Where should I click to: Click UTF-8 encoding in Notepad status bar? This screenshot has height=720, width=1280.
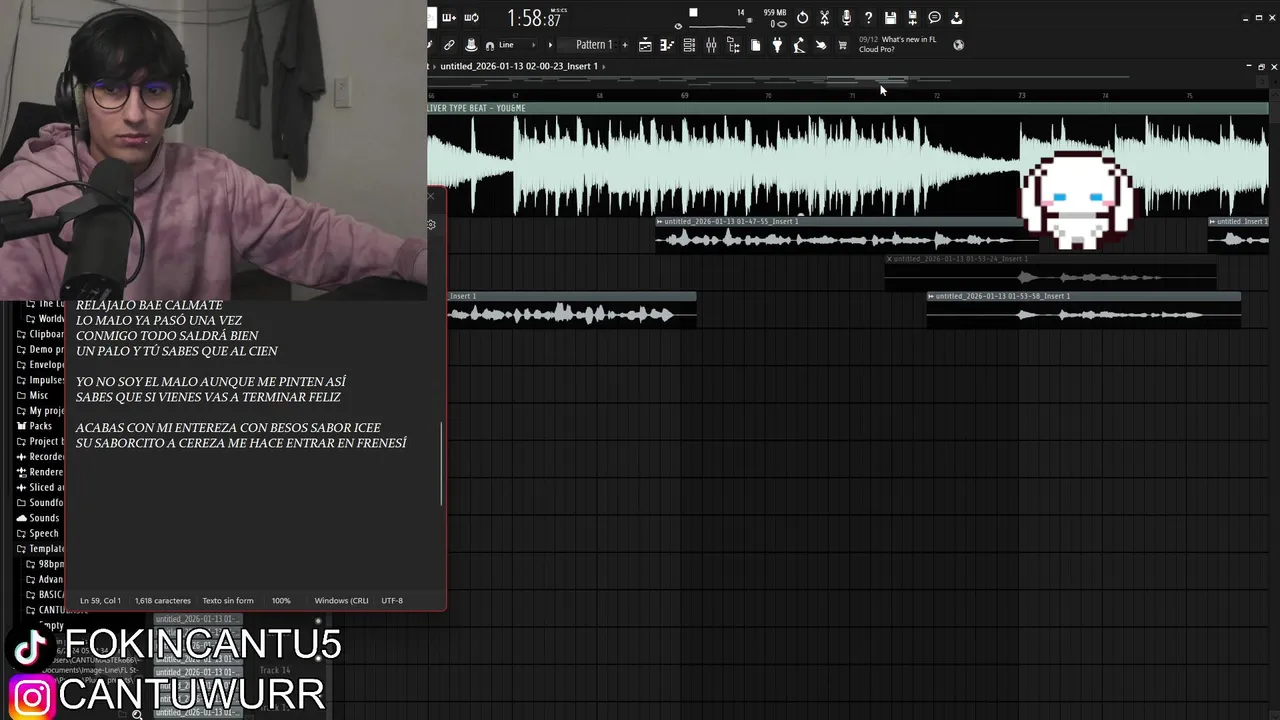point(392,601)
